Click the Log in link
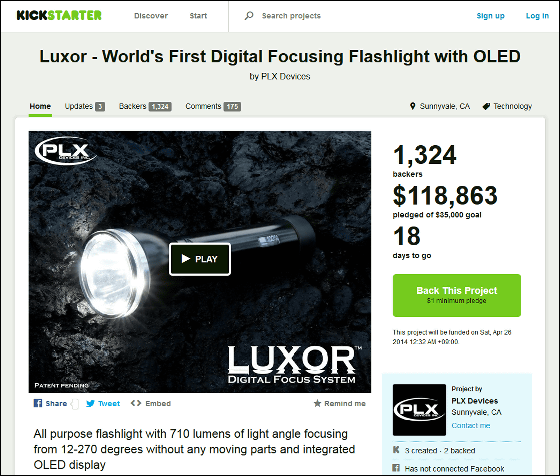 [537, 16]
